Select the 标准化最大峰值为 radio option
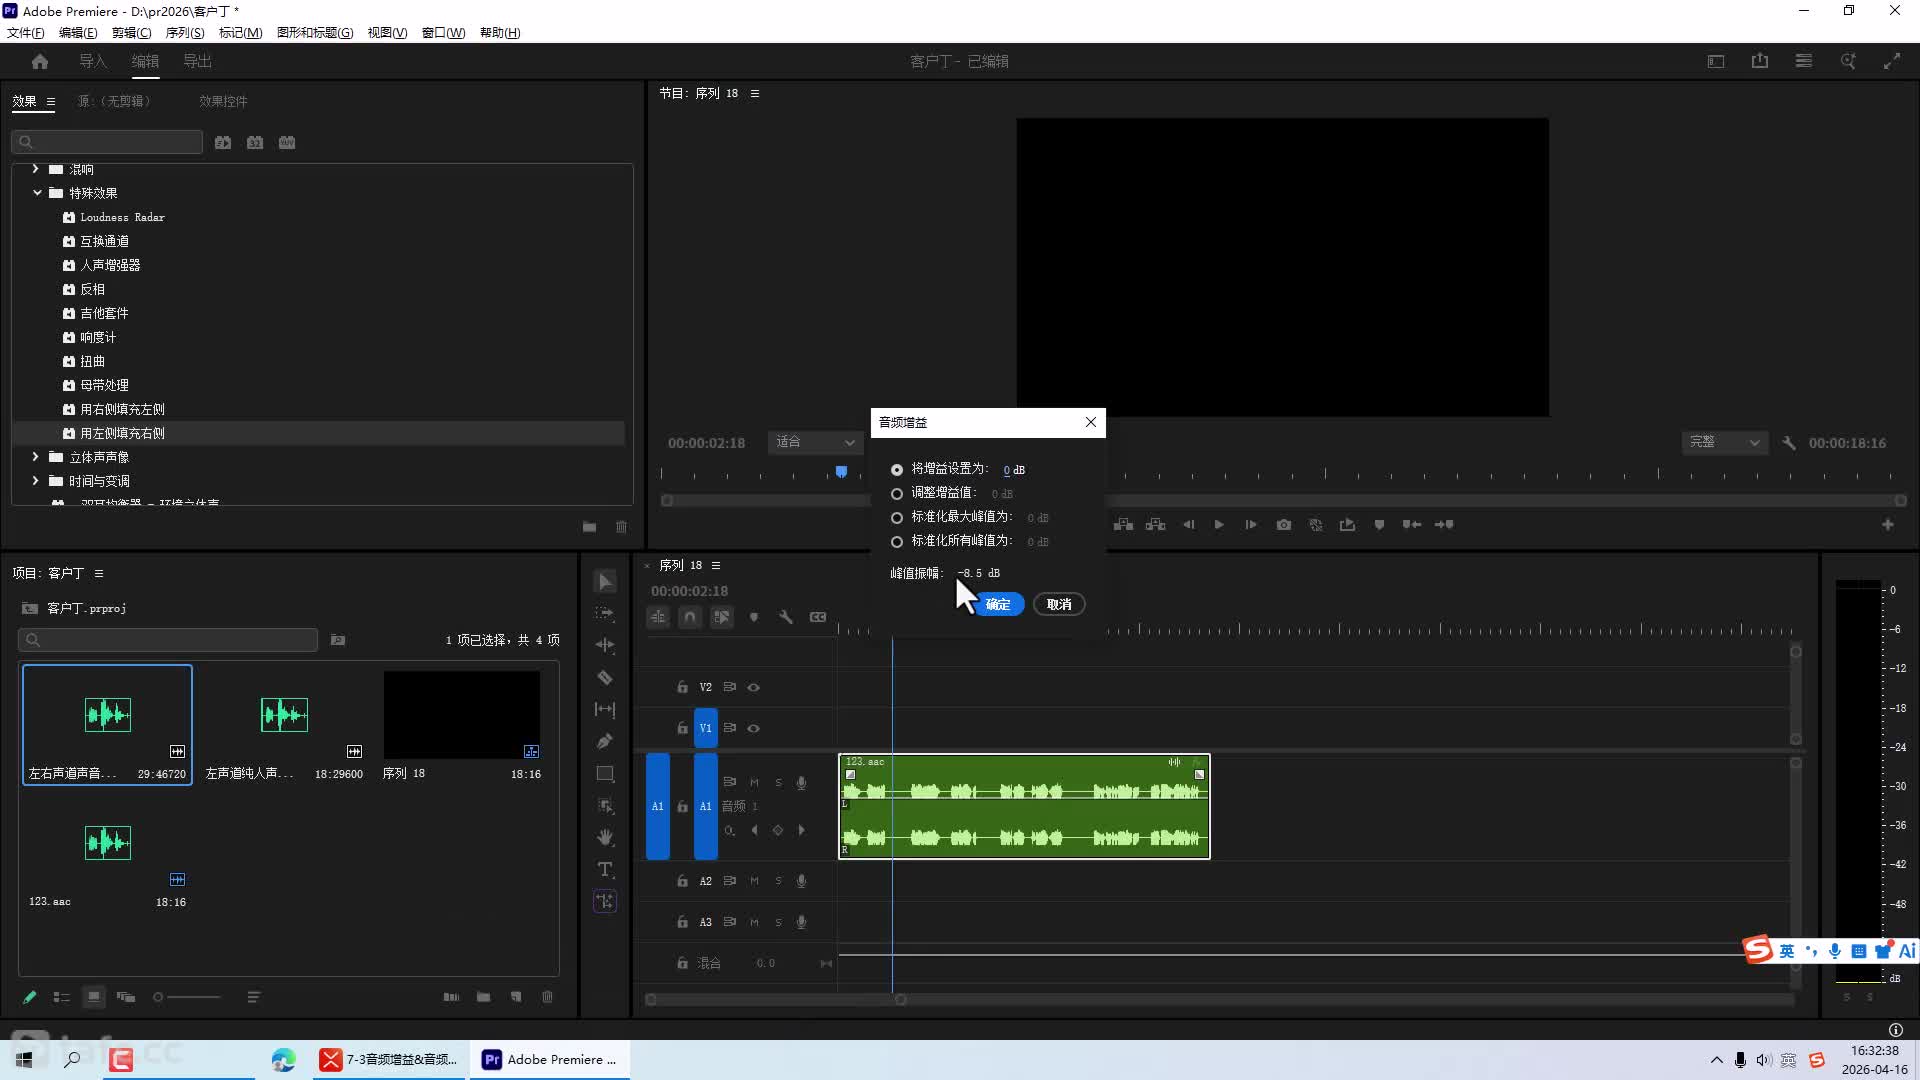 pos(897,517)
